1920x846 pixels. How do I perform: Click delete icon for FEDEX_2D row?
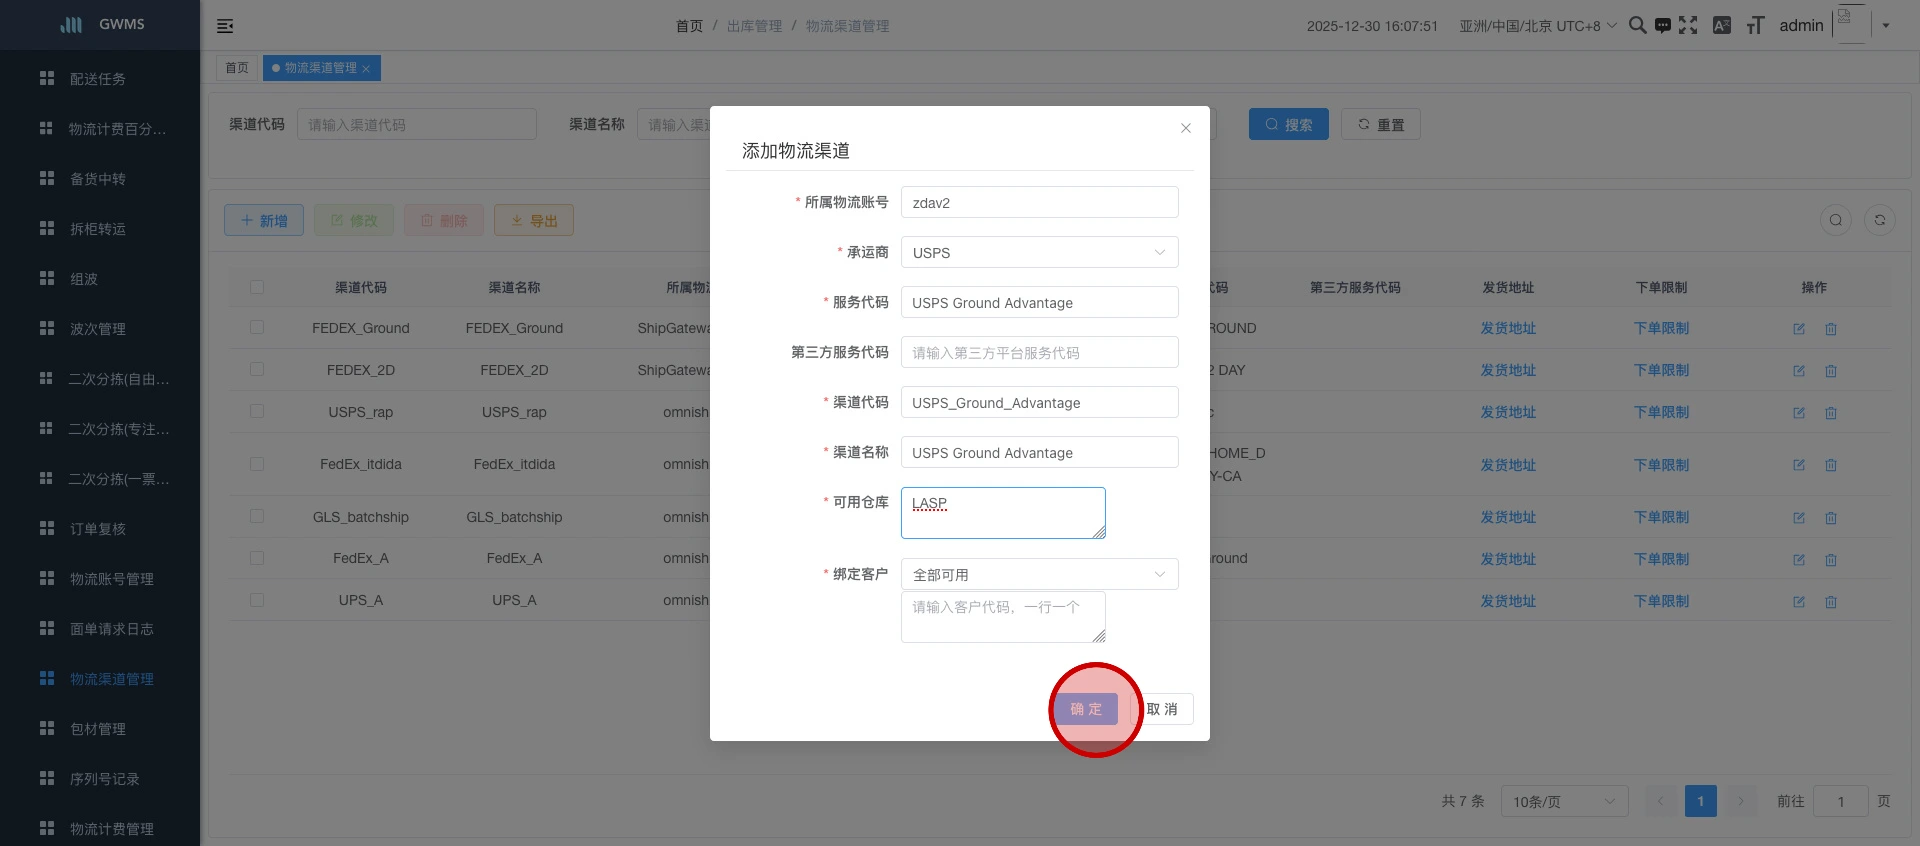[1831, 371]
